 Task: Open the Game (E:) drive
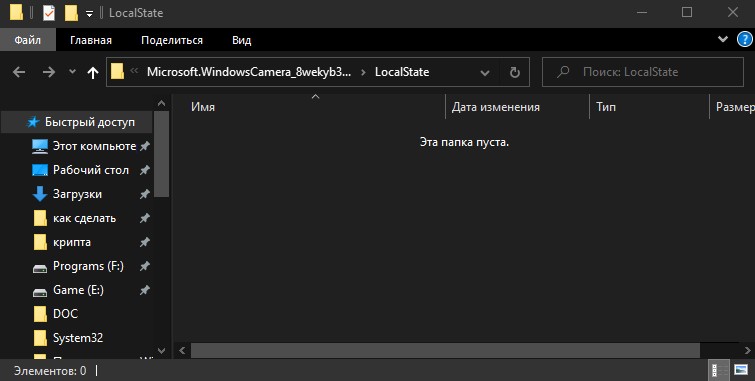[77, 290]
